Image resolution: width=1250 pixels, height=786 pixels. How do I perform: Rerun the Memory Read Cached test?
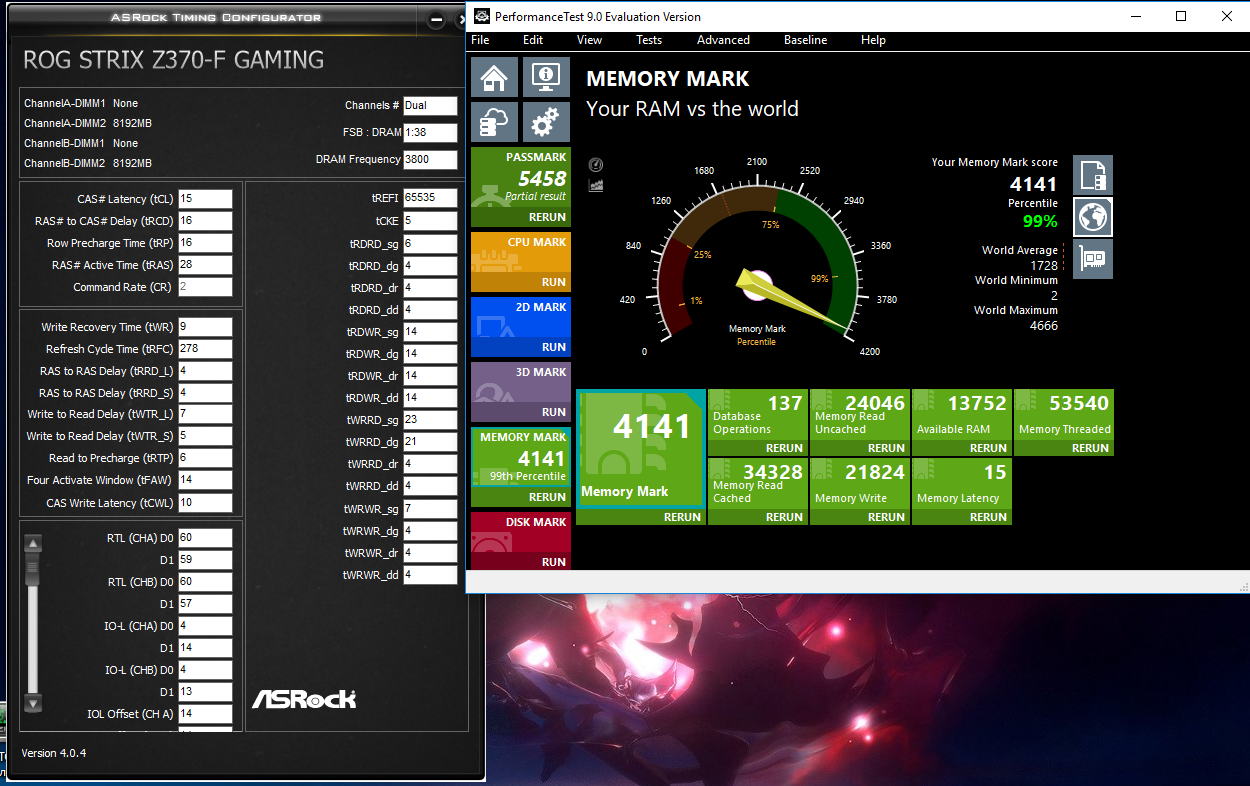click(785, 517)
